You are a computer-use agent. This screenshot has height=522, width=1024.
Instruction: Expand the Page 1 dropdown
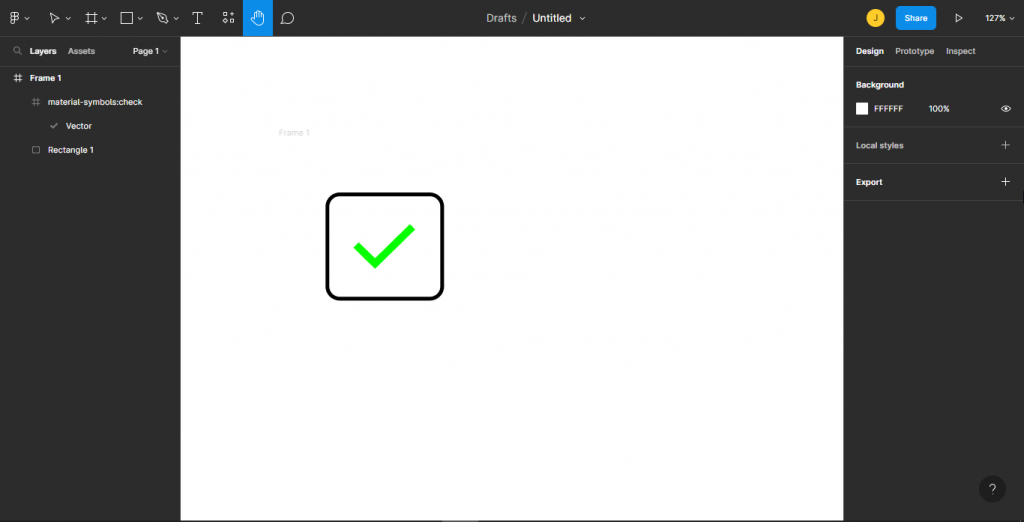point(150,51)
